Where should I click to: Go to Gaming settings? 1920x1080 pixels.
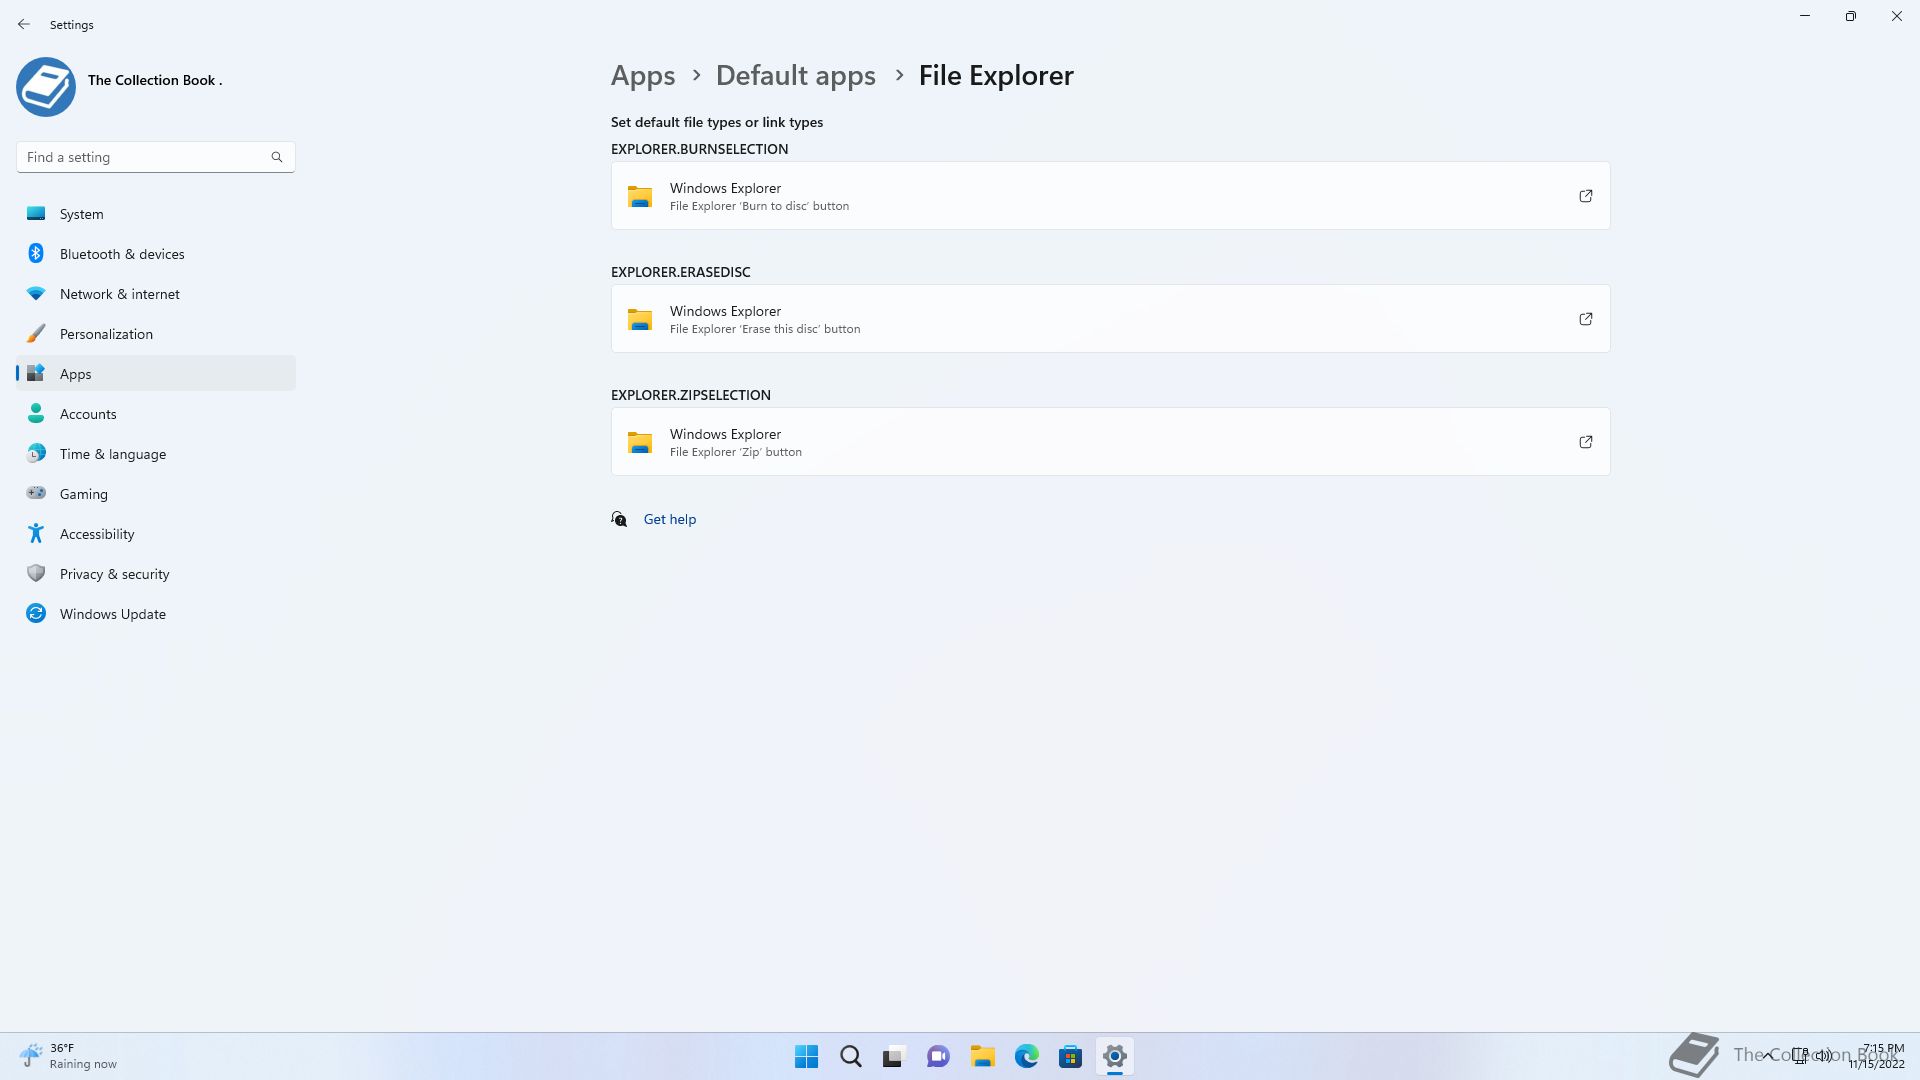[156, 494]
